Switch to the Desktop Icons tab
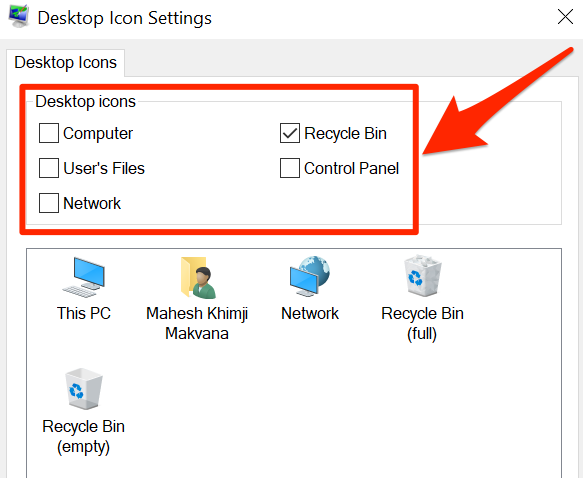 tap(65, 62)
